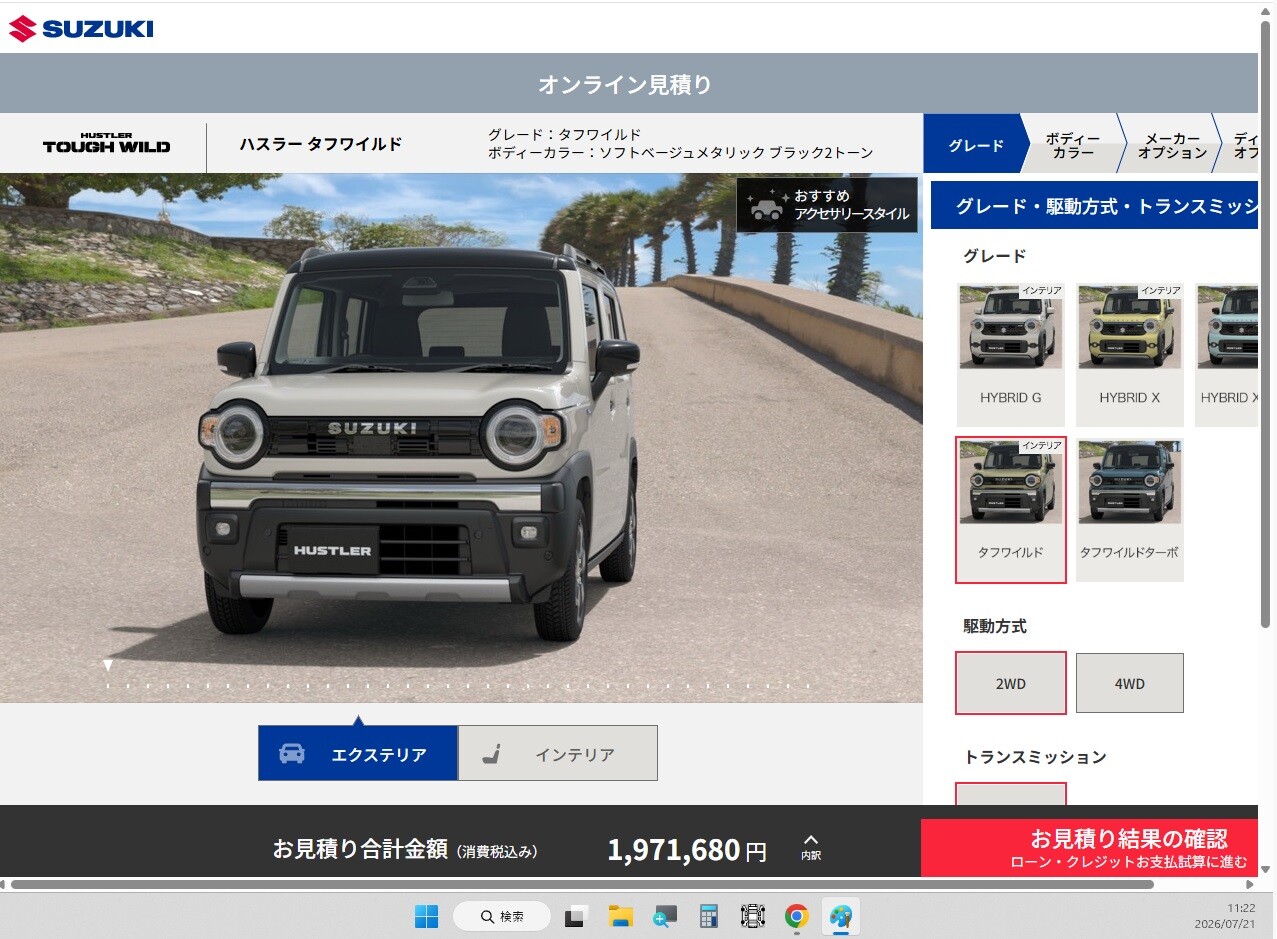Open the インテリア badge on HYBRID G
Image resolution: width=1277 pixels, height=939 pixels.
pyautogui.click(x=1041, y=290)
